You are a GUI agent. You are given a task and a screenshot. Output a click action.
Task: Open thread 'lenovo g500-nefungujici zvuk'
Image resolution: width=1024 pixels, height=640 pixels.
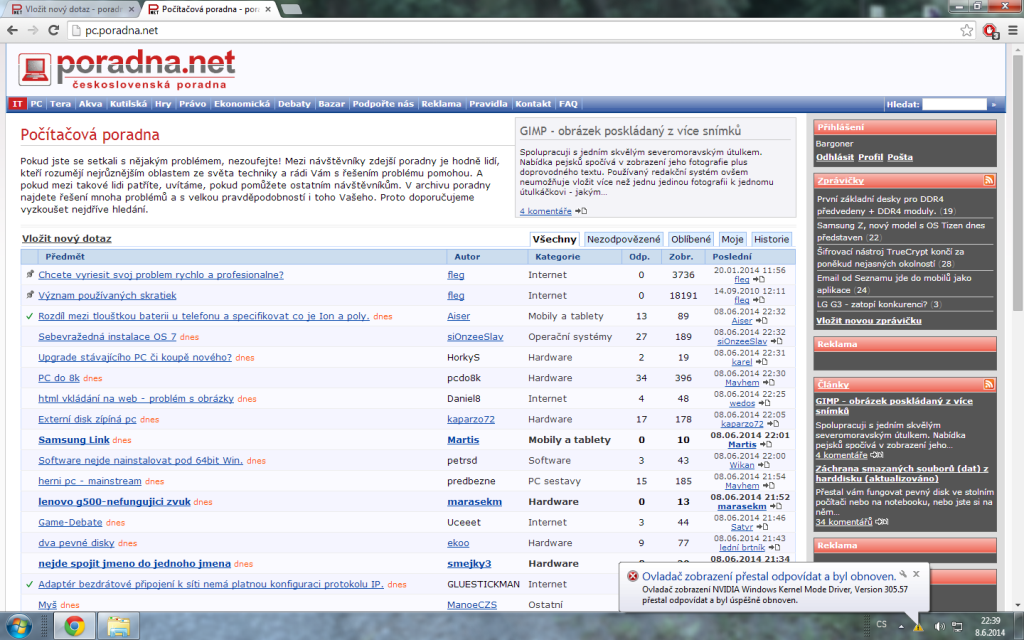pos(114,502)
